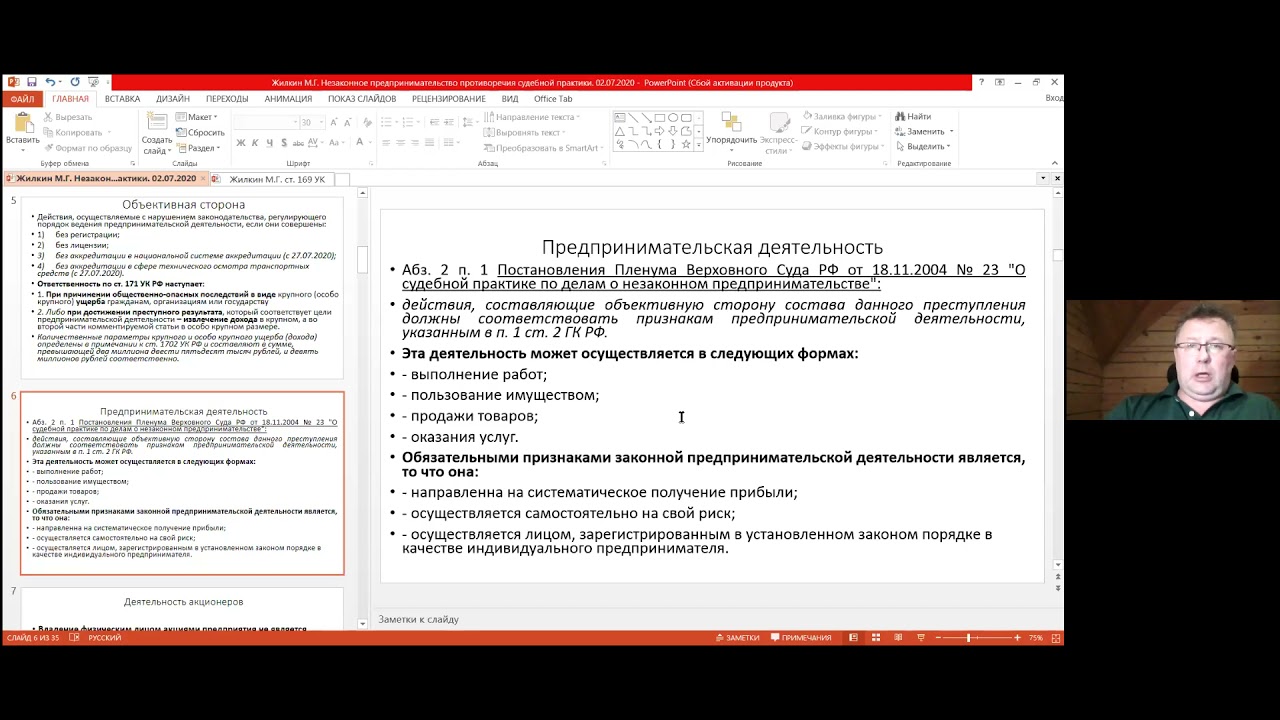Toggle bold (Ж) formatting

pyautogui.click(x=241, y=143)
